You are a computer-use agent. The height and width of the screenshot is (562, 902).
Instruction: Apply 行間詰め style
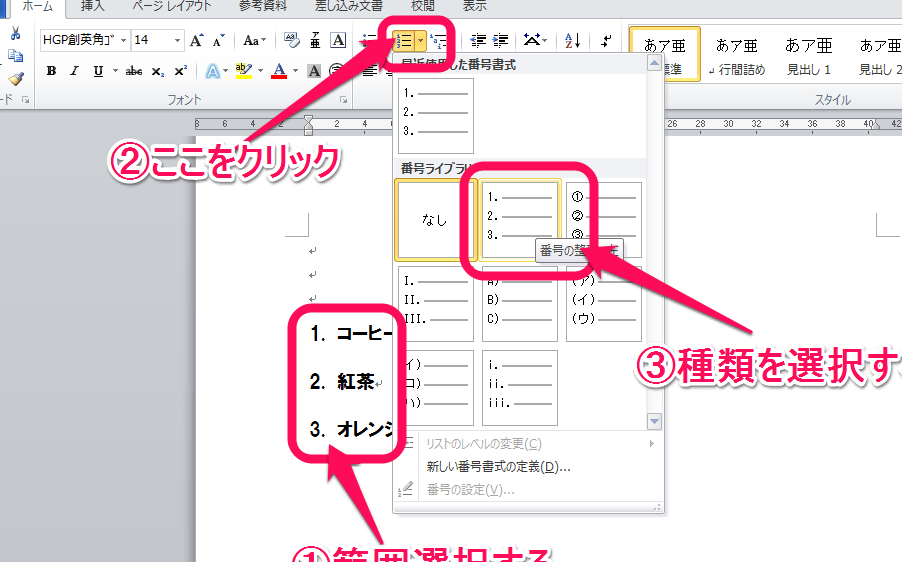737,55
